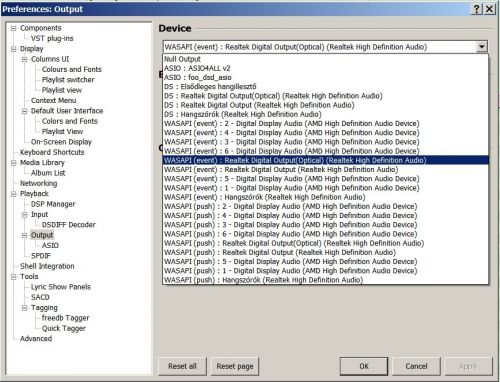Close the Preferences window
Viewport: 500px width, 382px height.
[x=489, y=9]
